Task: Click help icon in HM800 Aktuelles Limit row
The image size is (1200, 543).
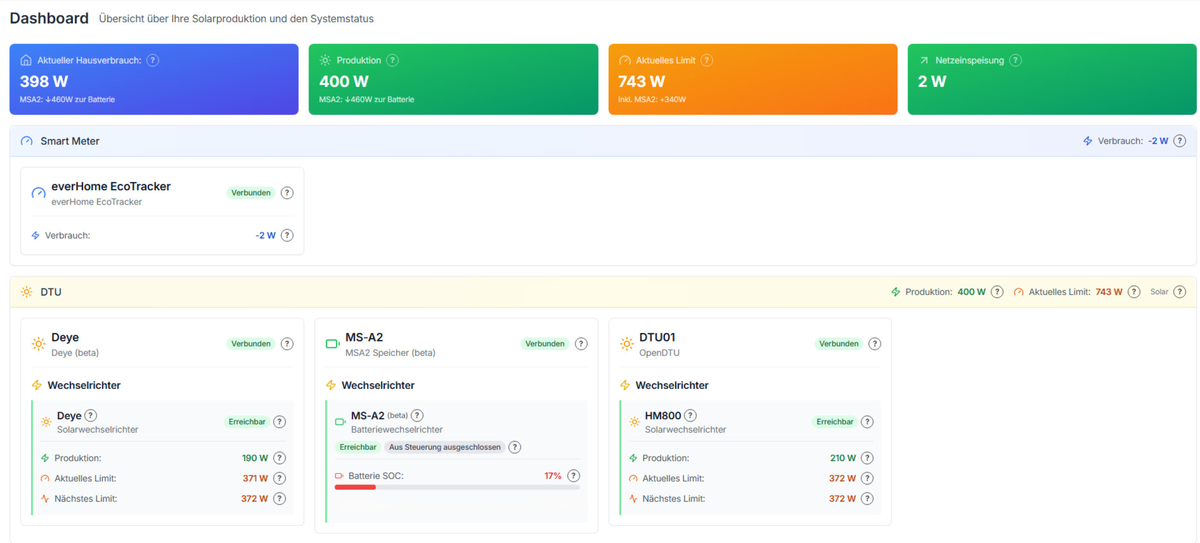Action: (x=867, y=478)
